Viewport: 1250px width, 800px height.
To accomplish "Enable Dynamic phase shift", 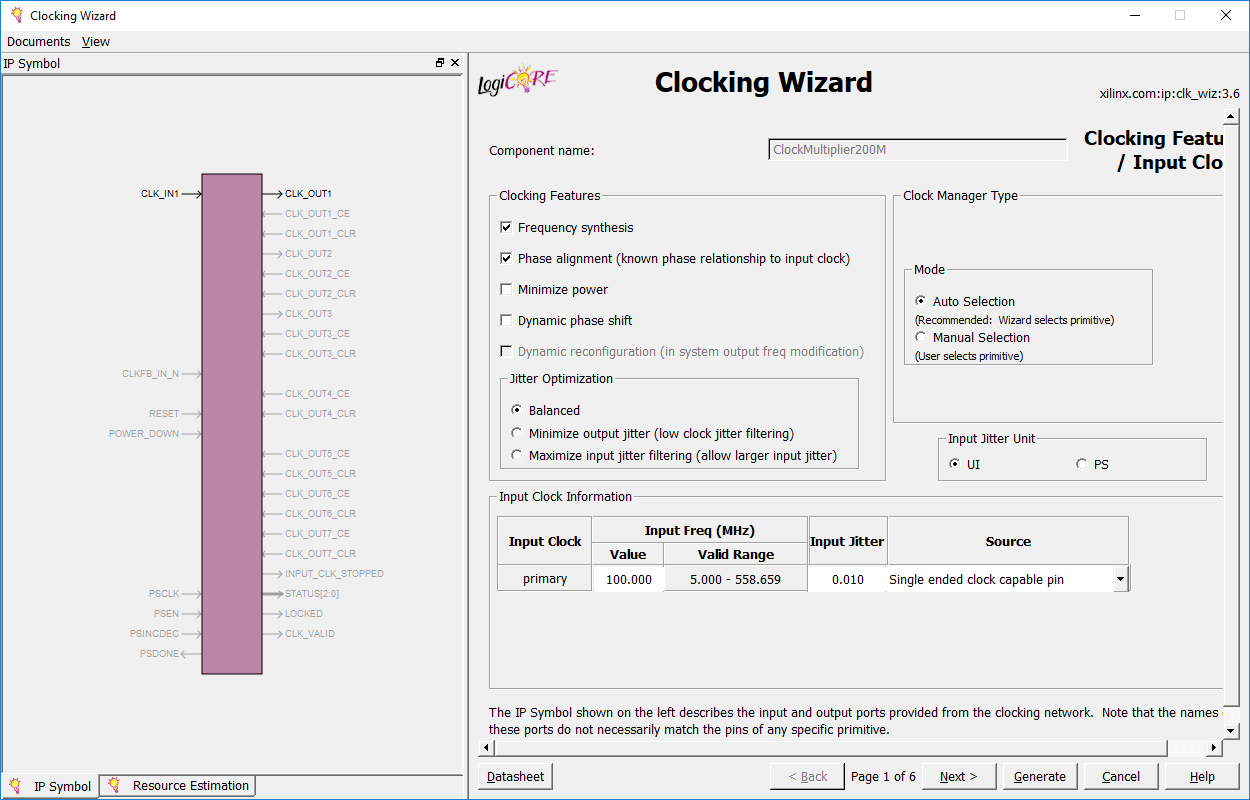I will click(506, 319).
